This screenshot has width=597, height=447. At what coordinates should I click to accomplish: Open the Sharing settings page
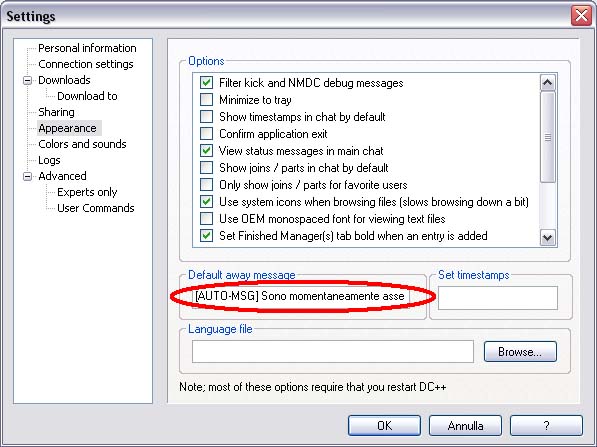[x=56, y=112]
